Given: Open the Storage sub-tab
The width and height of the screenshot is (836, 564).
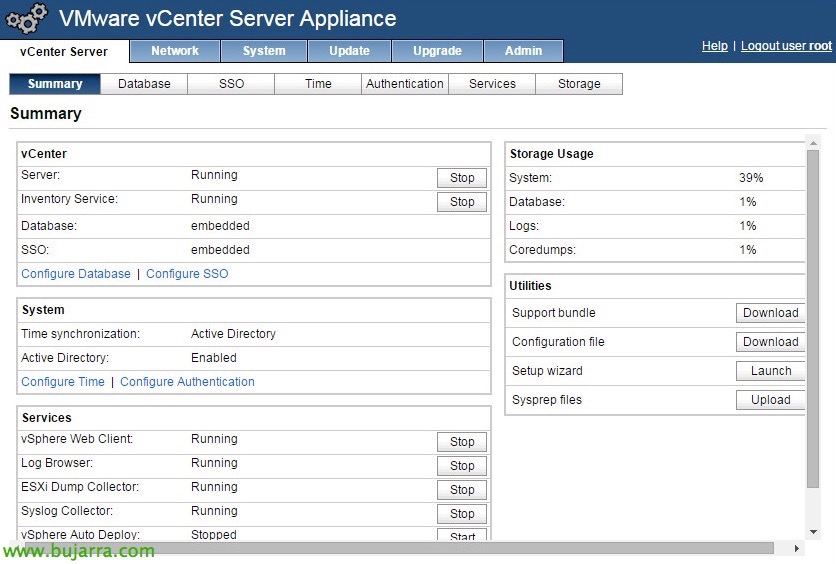Looking at the screenshot, I should [x=579, y=84].
